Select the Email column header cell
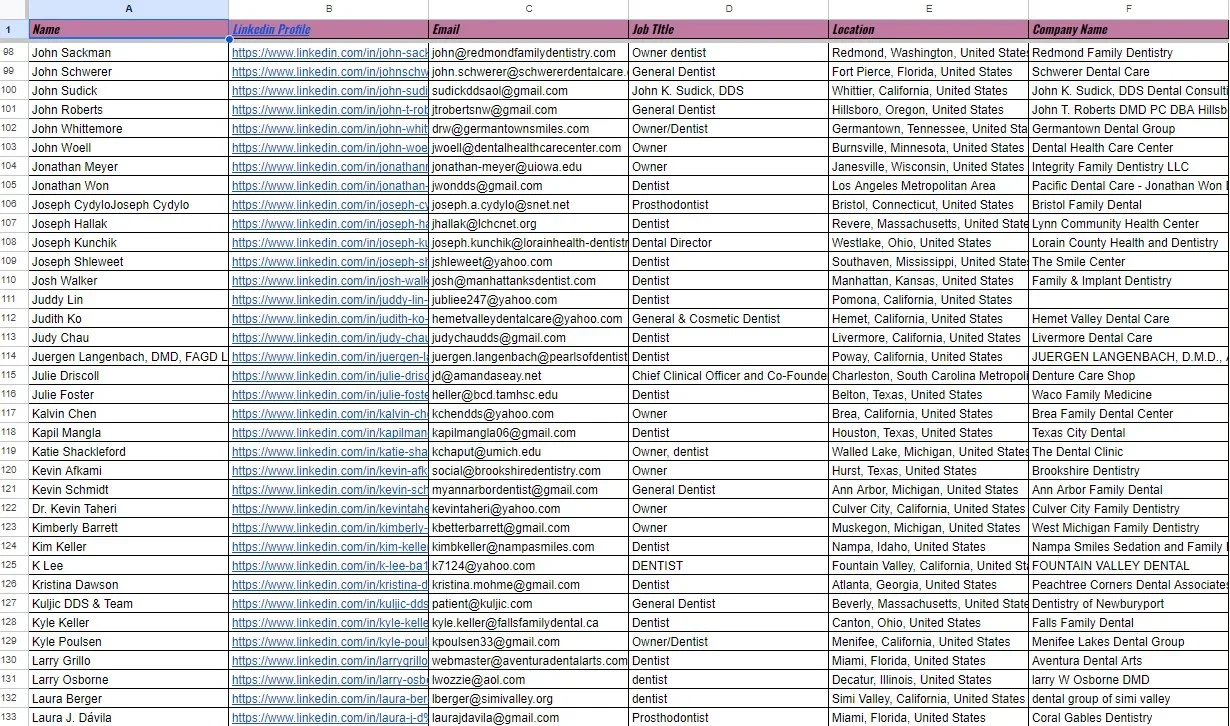The image size is (1230, 726). click(x=527, y=29)
